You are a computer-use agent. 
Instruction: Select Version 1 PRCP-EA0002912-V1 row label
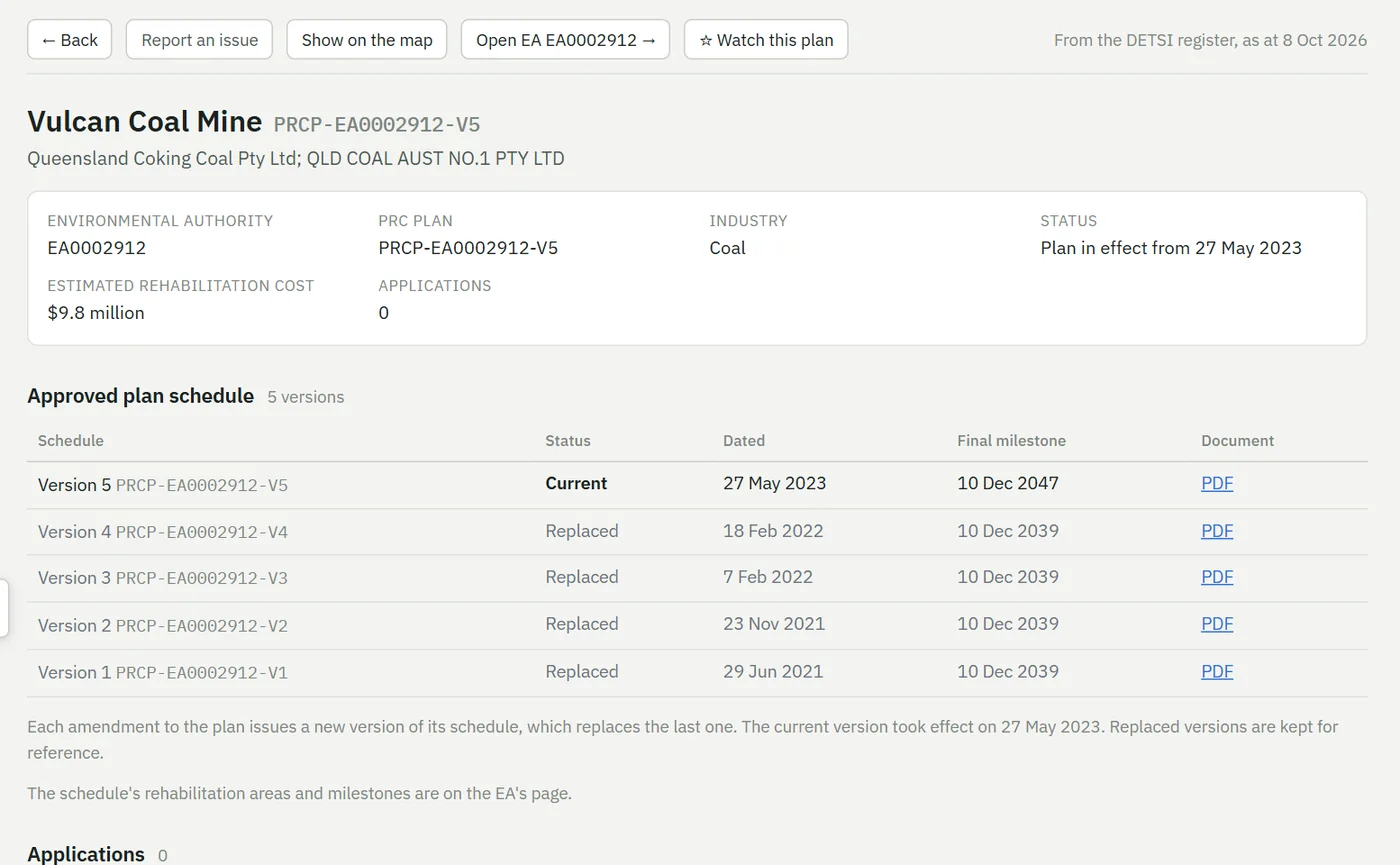163,673
